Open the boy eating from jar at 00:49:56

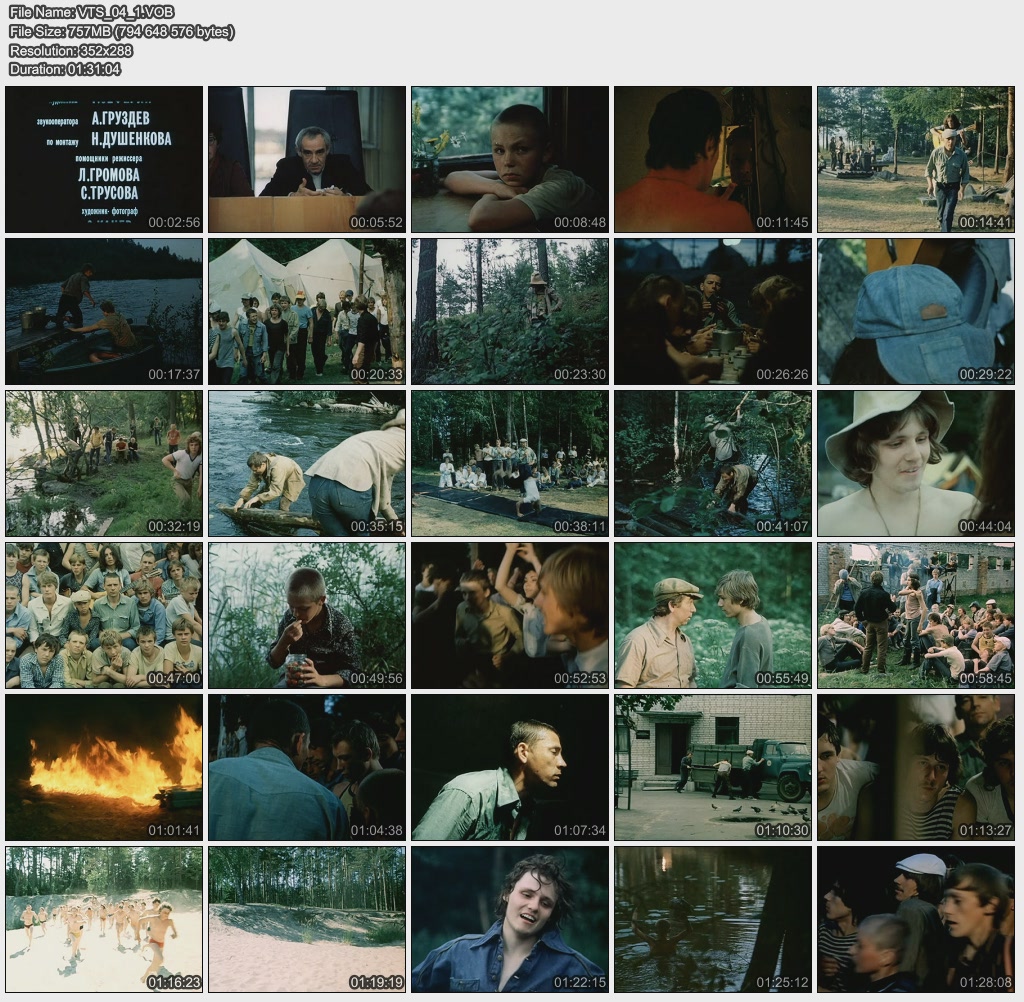tap(307, 616)
